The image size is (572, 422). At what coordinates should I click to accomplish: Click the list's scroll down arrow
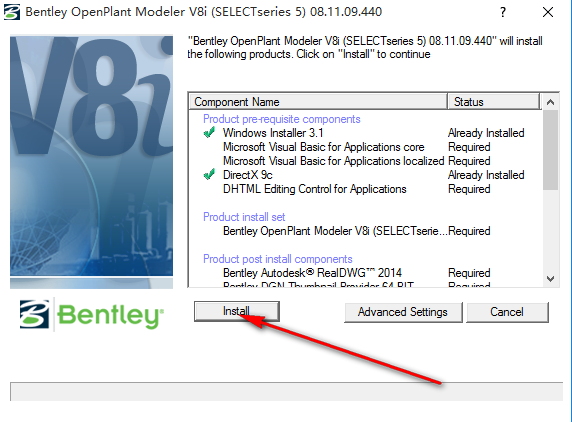pos(550,279)
